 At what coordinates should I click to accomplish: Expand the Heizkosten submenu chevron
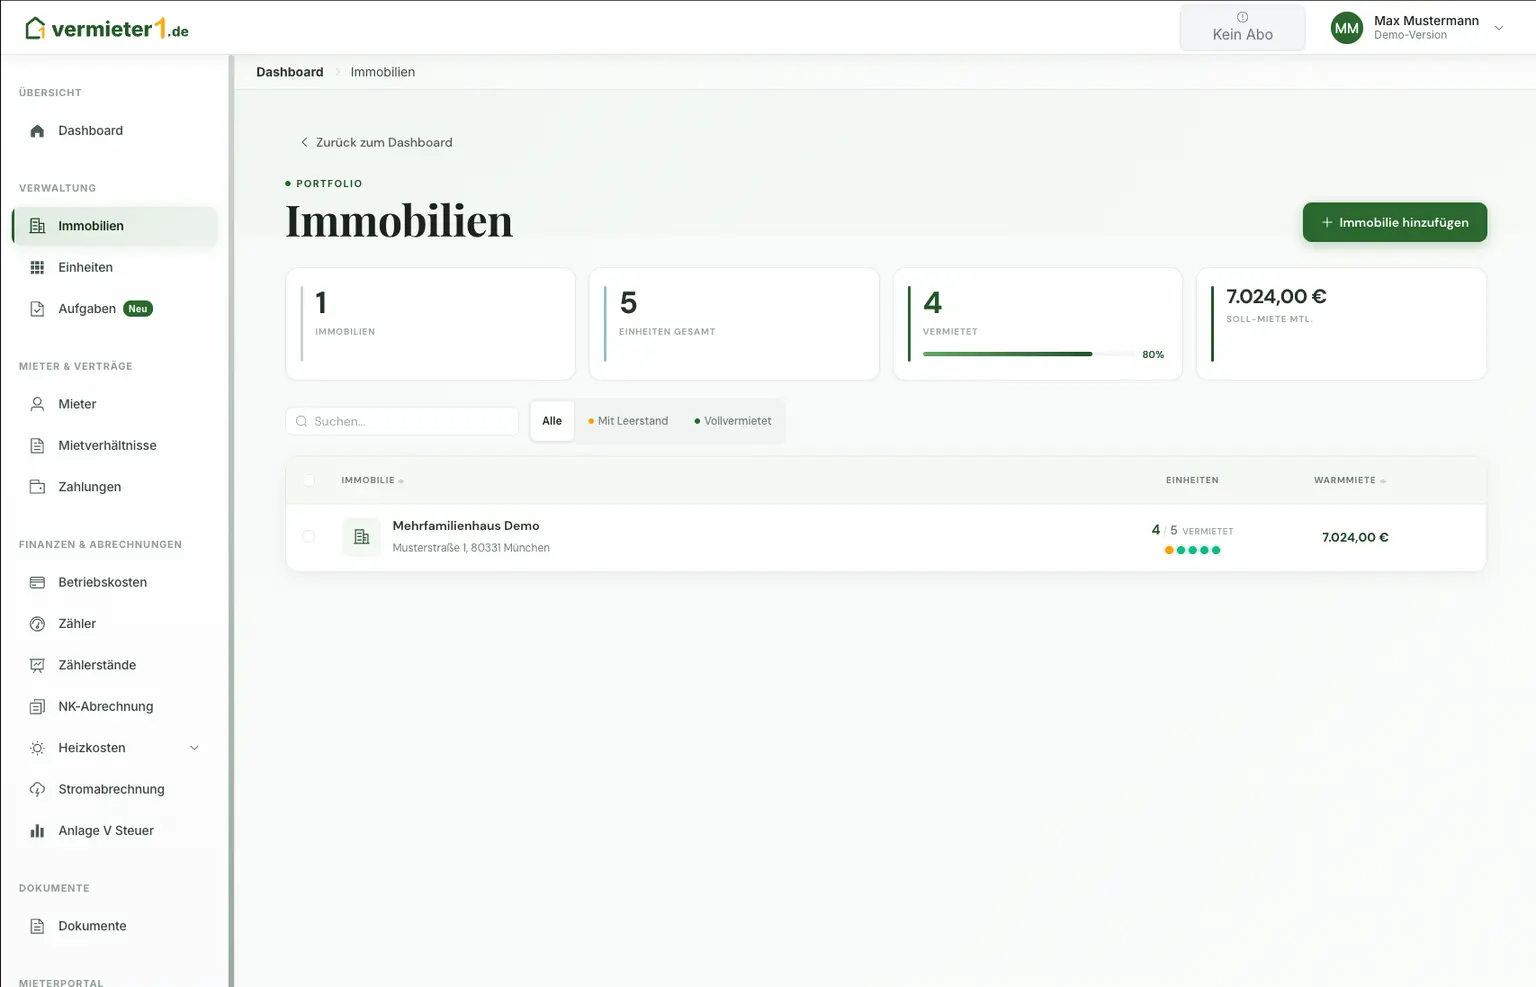194,748
